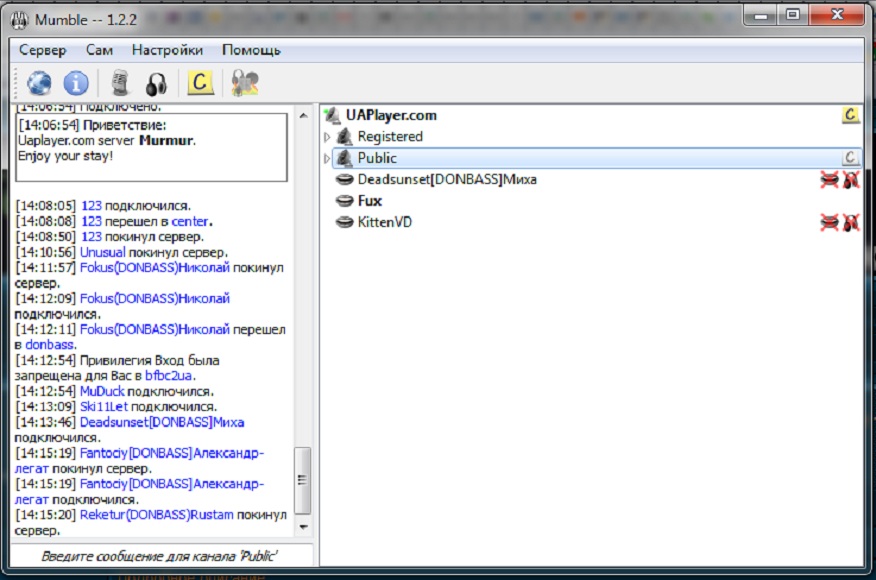
Task: Focus the message input field for 'Public'
Action: click(x=160, y=556)
